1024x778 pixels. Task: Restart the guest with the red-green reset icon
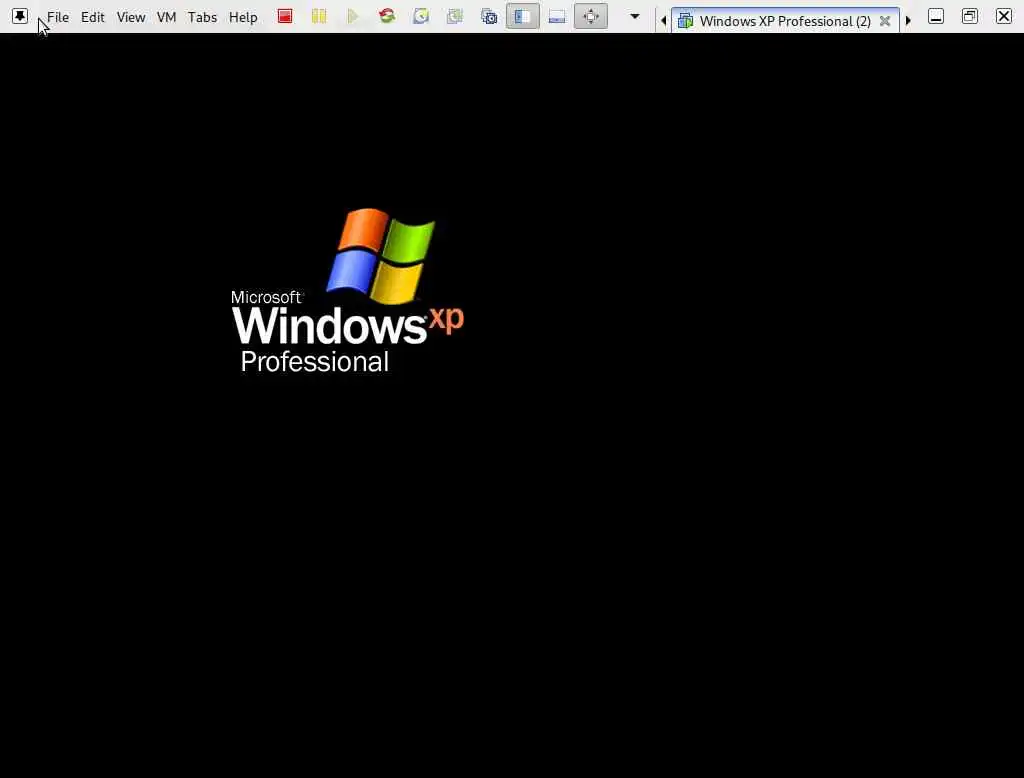click(387, 16)
